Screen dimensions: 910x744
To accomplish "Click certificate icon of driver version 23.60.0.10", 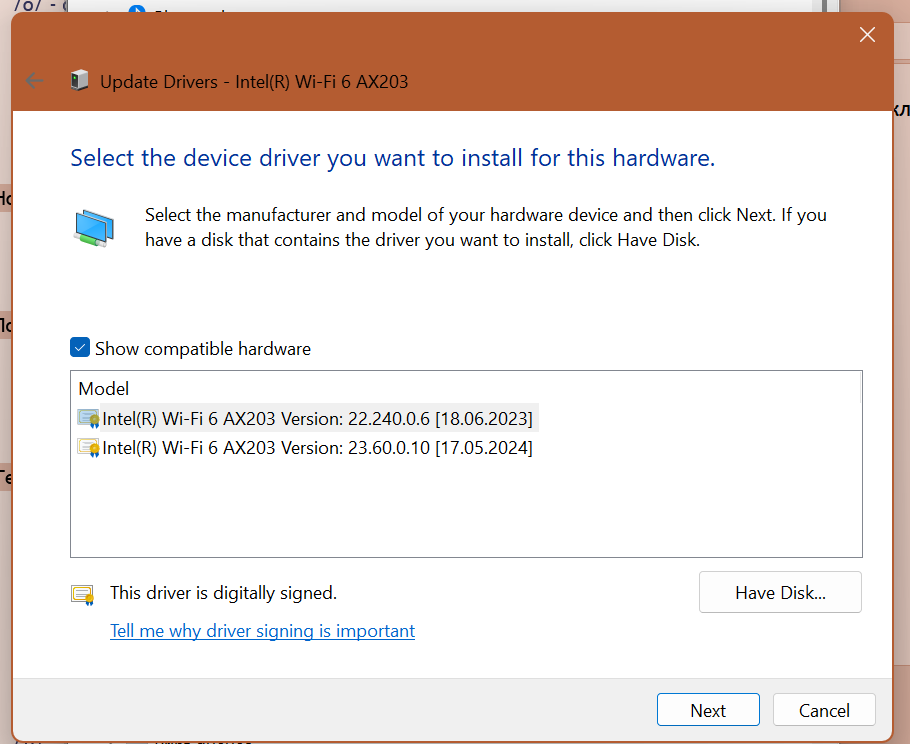I will pyautogui.click(x=88, y=447).
